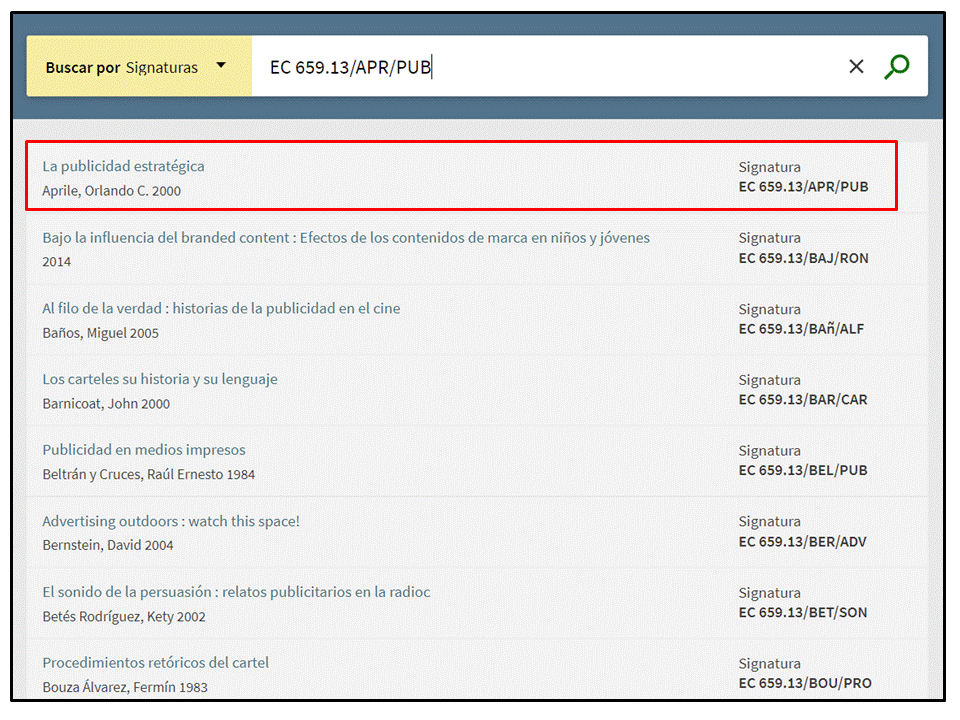Click signature EC 659.13/BOU/PRO

pyautogui.click(x=805, y=684)
